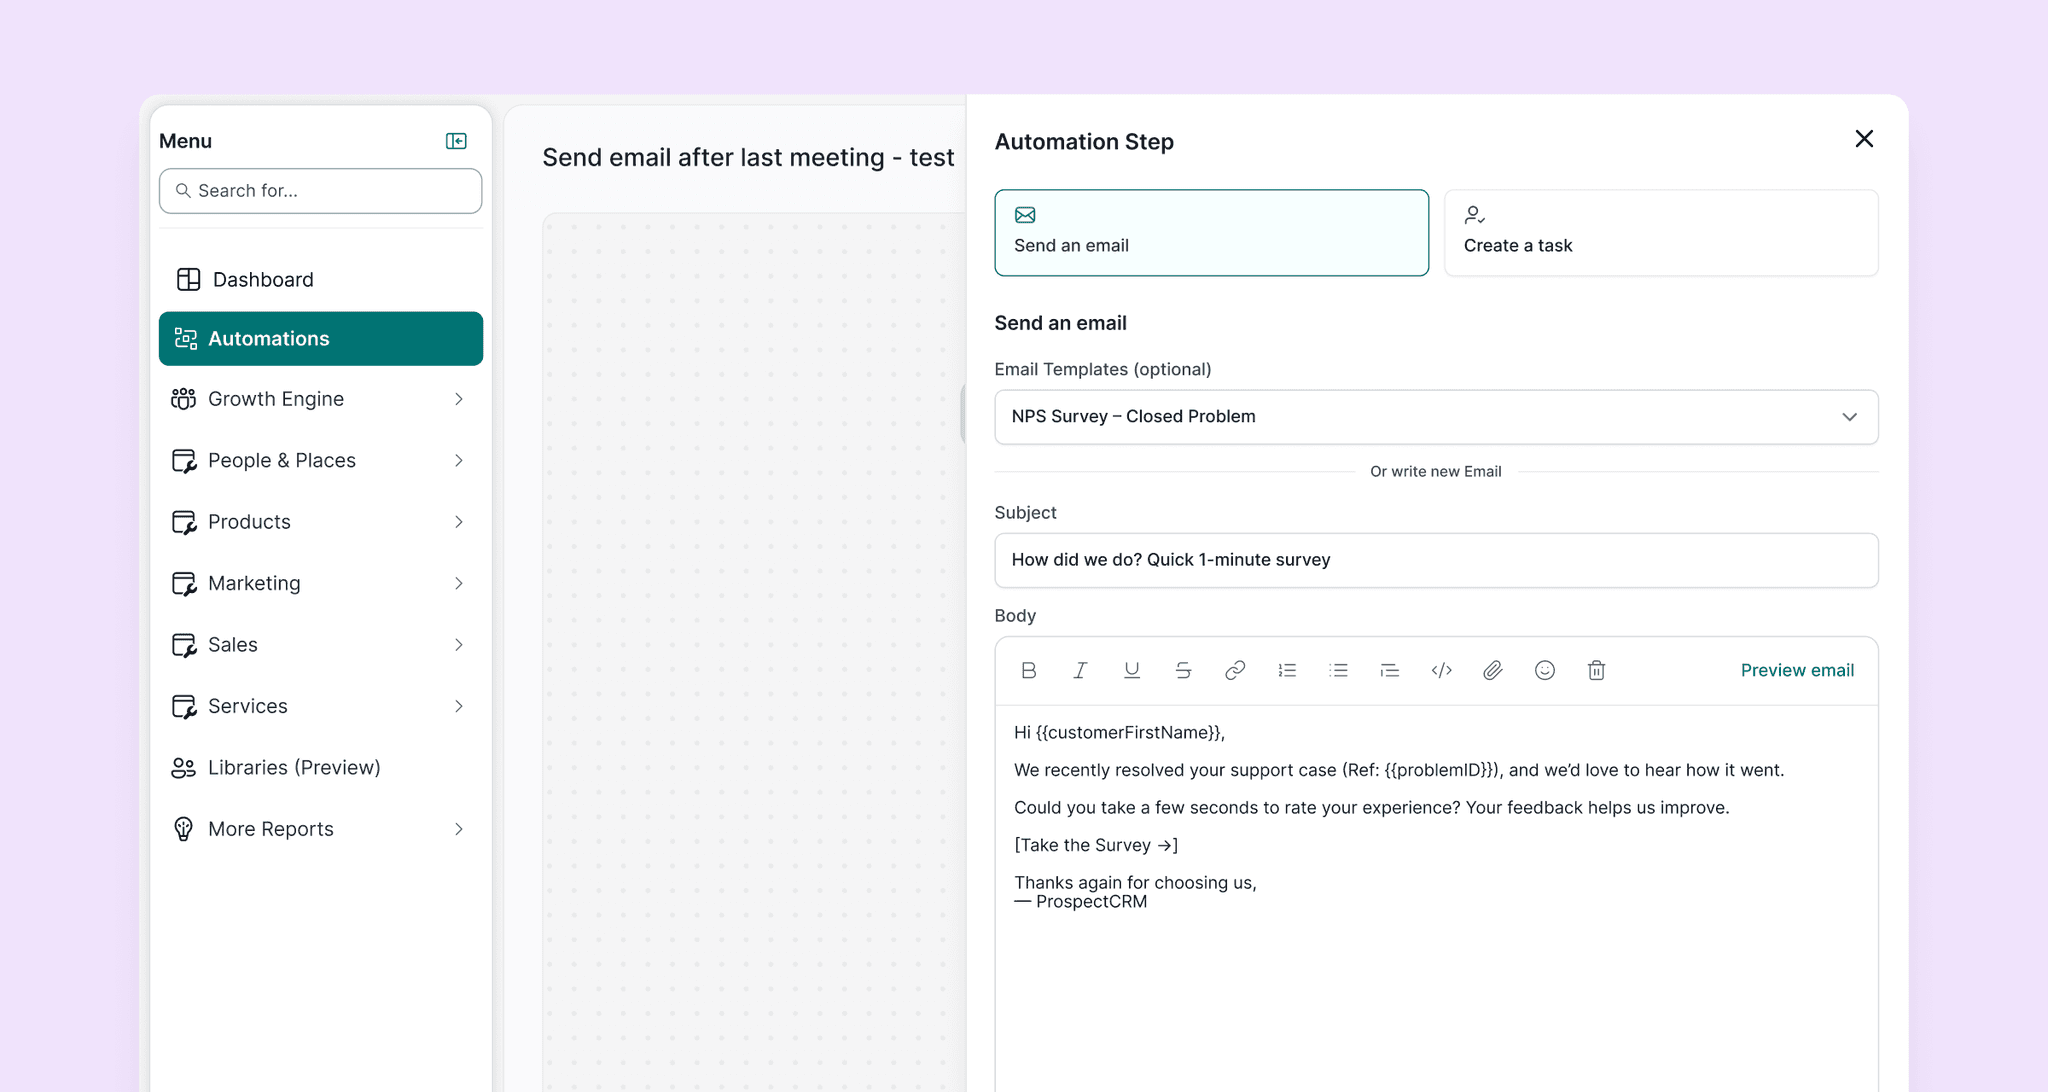The height and width of the screenshot is (1092, 2048).
Task: Apply underline formatting in Body editor
Action: 1132,670
